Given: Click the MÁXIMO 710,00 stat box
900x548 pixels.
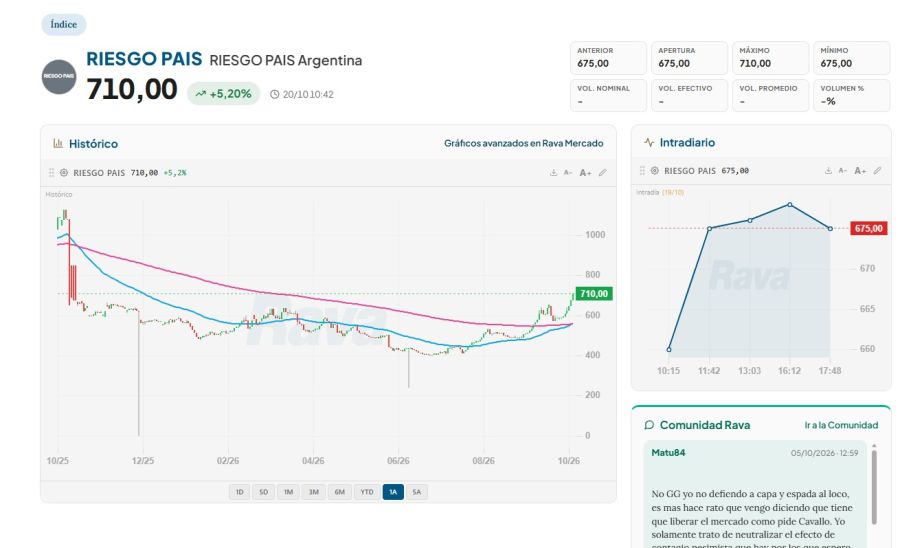Looking at the screenshot, I should (x=770, y=58).
